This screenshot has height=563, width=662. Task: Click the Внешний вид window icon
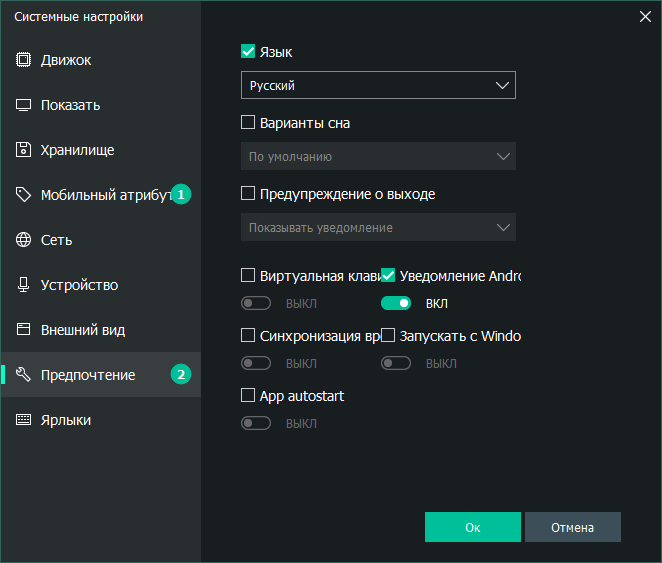(24, 330)
